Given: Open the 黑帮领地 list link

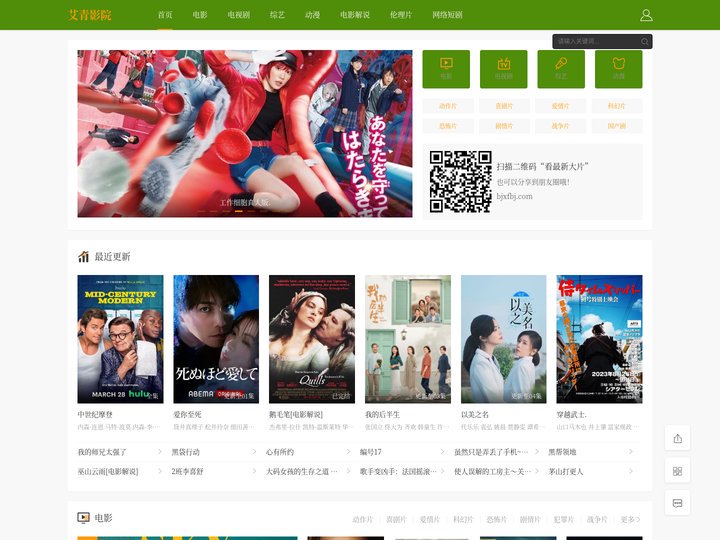Looking at the screenshot, I should (x=562, y=452).
